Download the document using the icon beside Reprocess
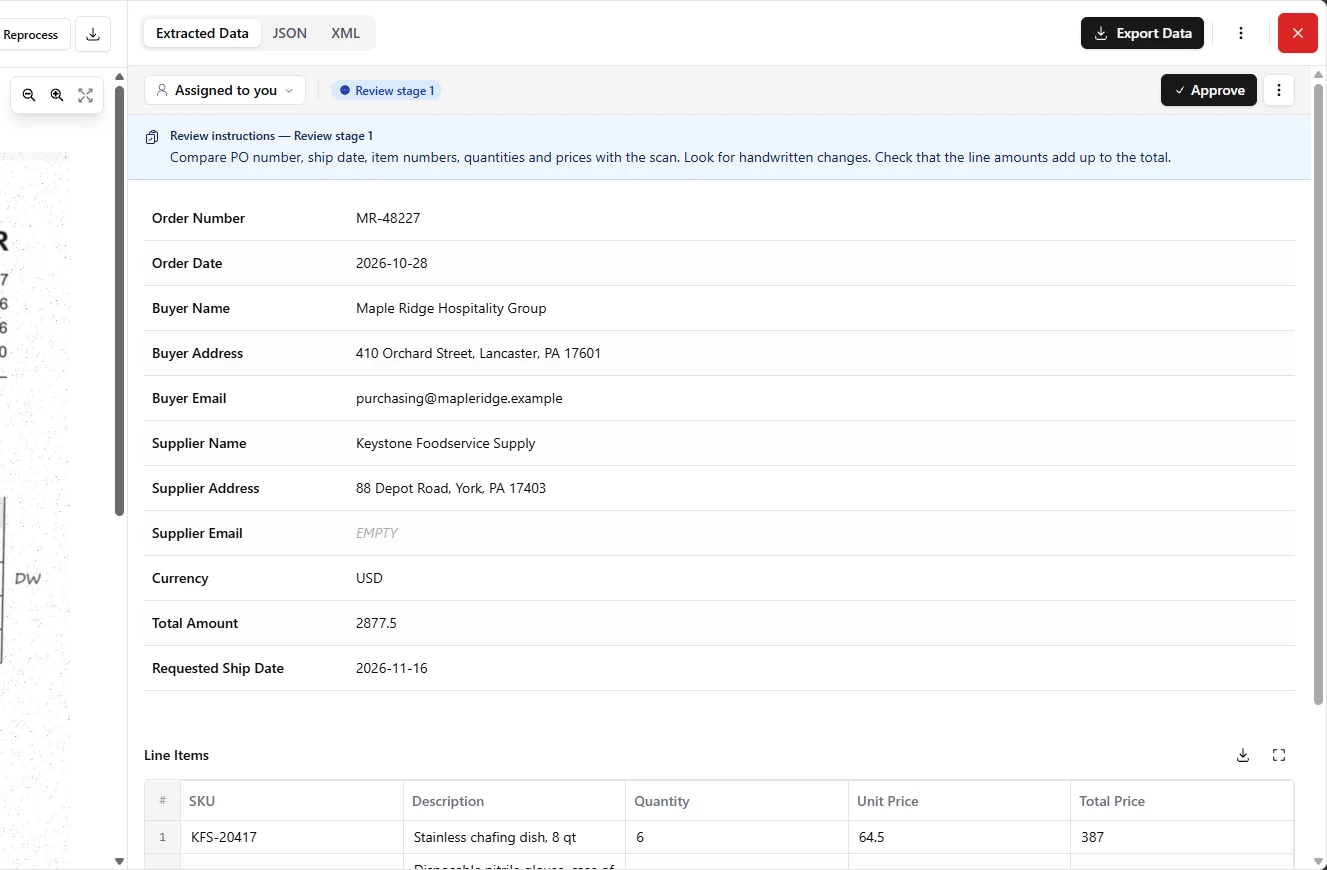This screenshot has height=870, width=1327. coord(93,34)
